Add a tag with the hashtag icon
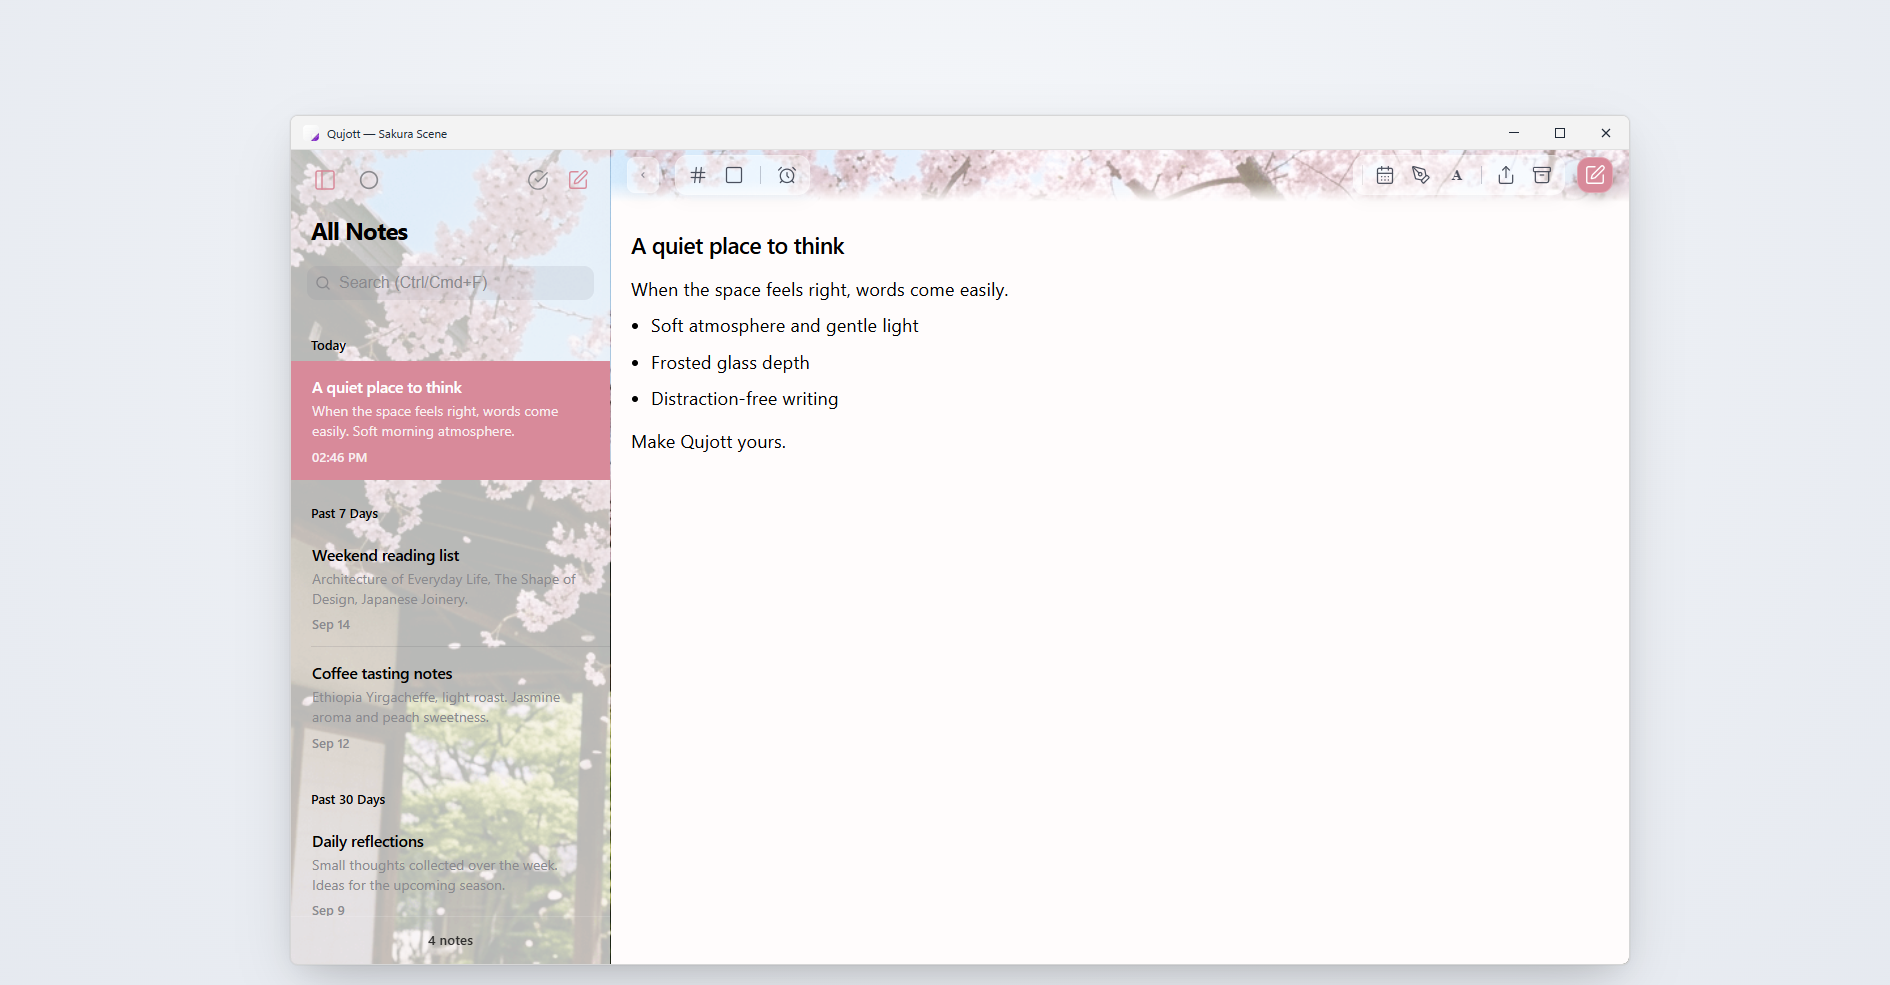This screenshot has height=985, width=1890. tap(698, 175)
